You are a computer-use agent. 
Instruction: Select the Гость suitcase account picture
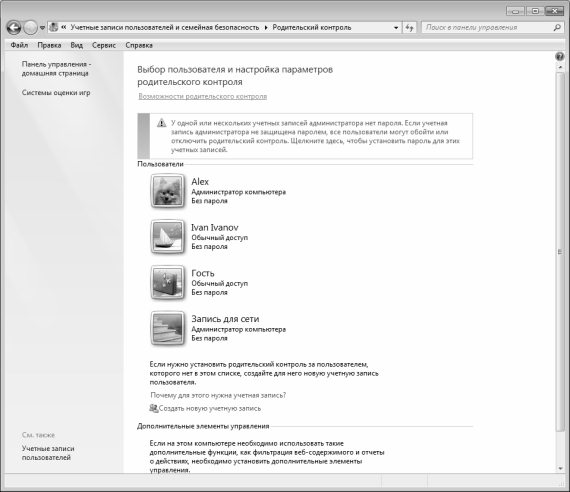coord(167,283)
